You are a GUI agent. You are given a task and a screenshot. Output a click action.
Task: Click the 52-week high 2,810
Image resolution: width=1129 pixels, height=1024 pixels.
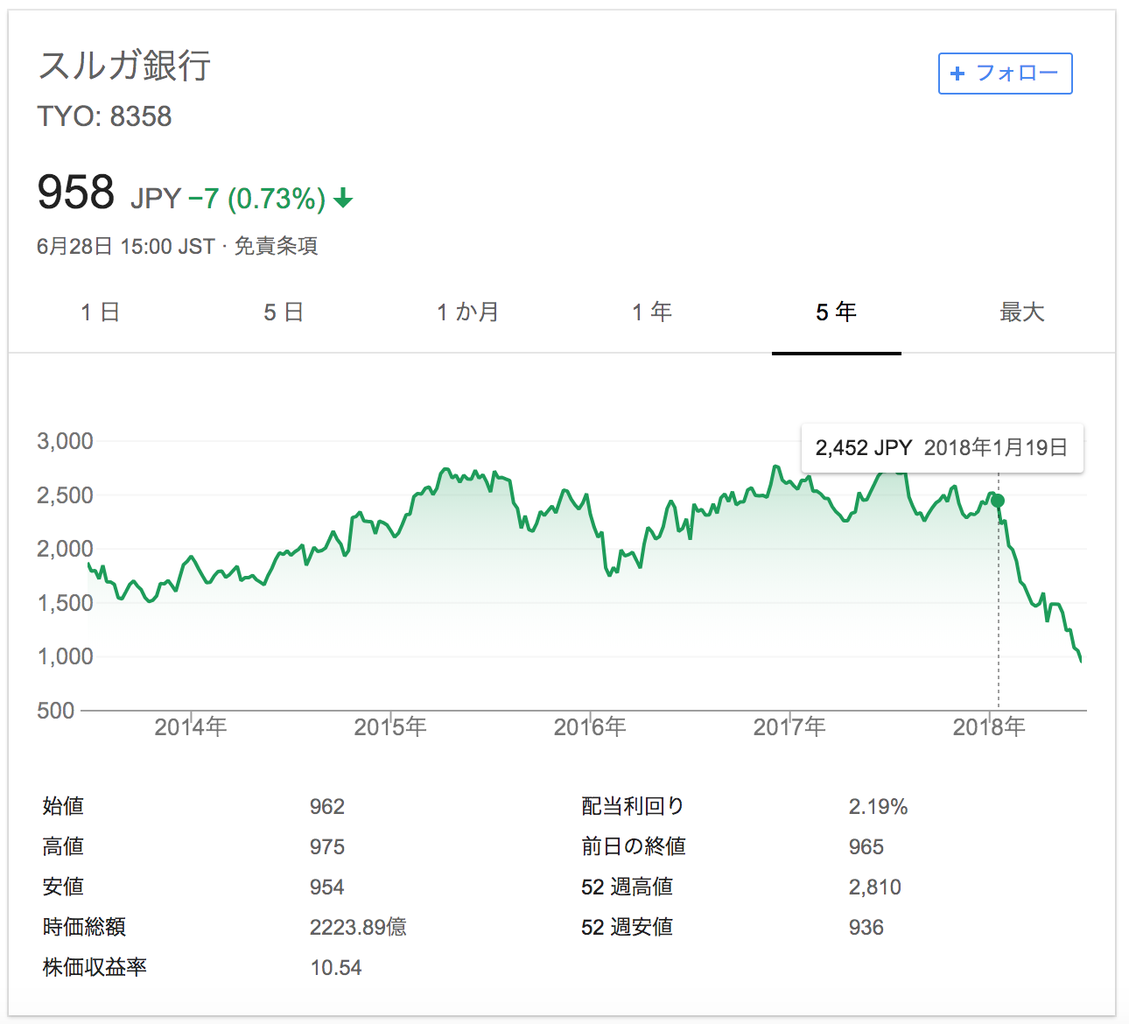[x=875, y=887]
